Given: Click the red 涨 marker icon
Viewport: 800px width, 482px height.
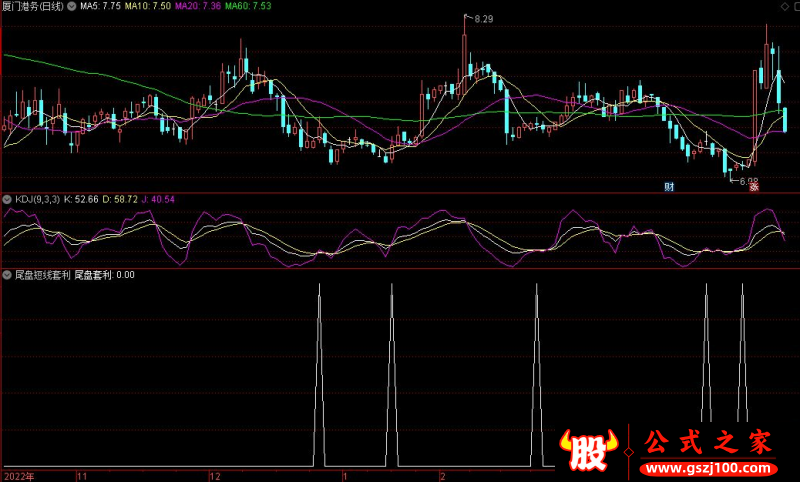Looking at the screenshot, I should click(755, 187).
